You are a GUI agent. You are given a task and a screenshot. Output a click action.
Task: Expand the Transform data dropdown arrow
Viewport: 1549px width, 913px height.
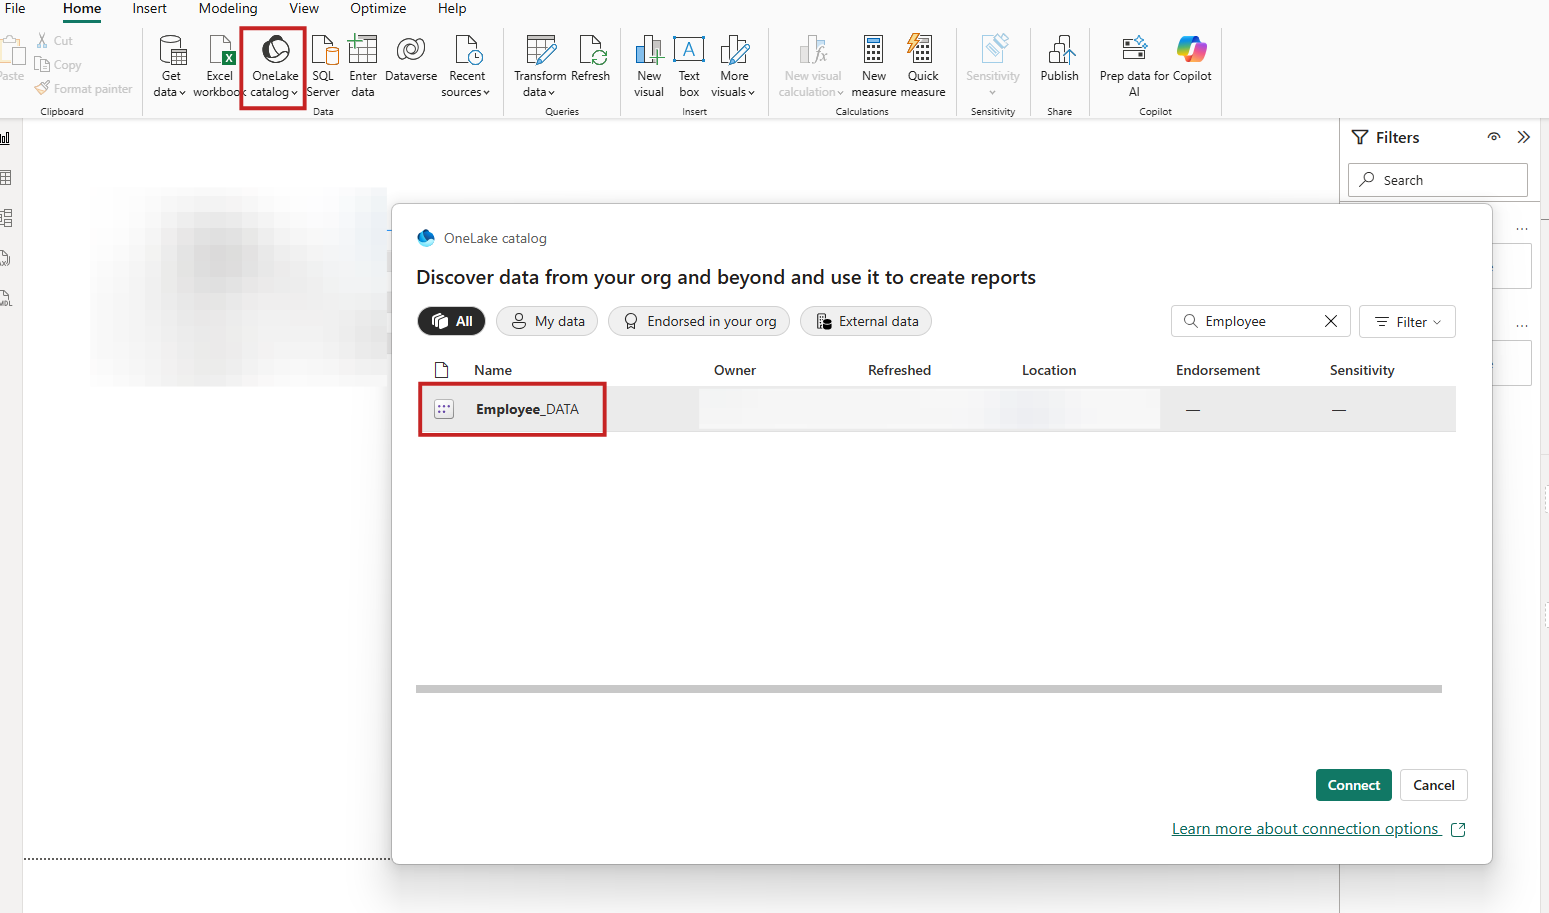coord(551,93)
